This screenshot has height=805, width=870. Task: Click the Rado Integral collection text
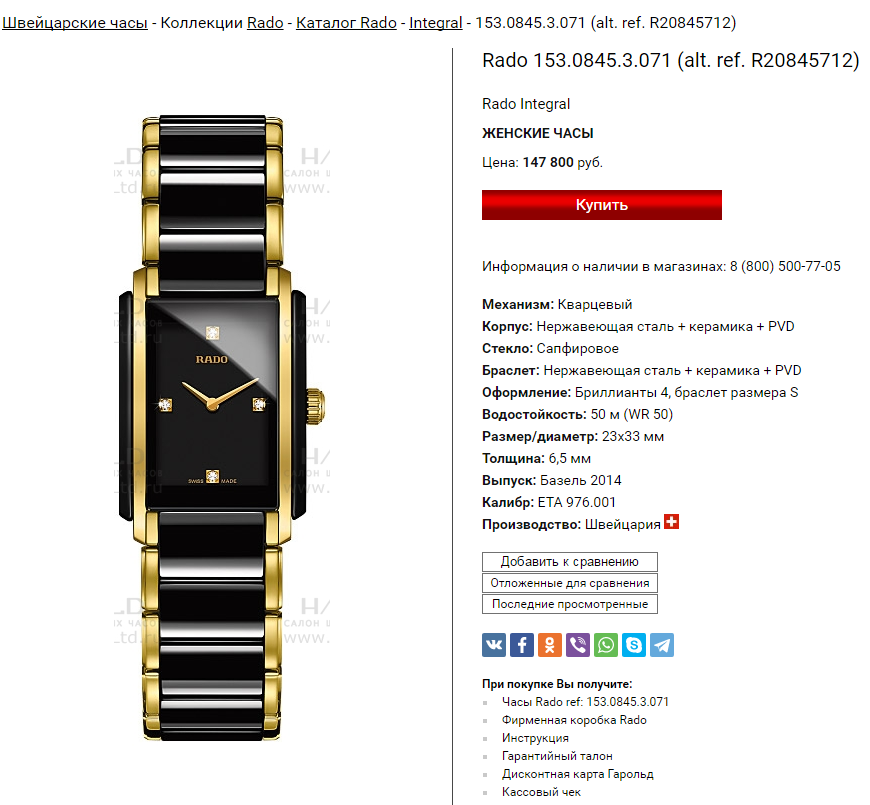(526, 104)
